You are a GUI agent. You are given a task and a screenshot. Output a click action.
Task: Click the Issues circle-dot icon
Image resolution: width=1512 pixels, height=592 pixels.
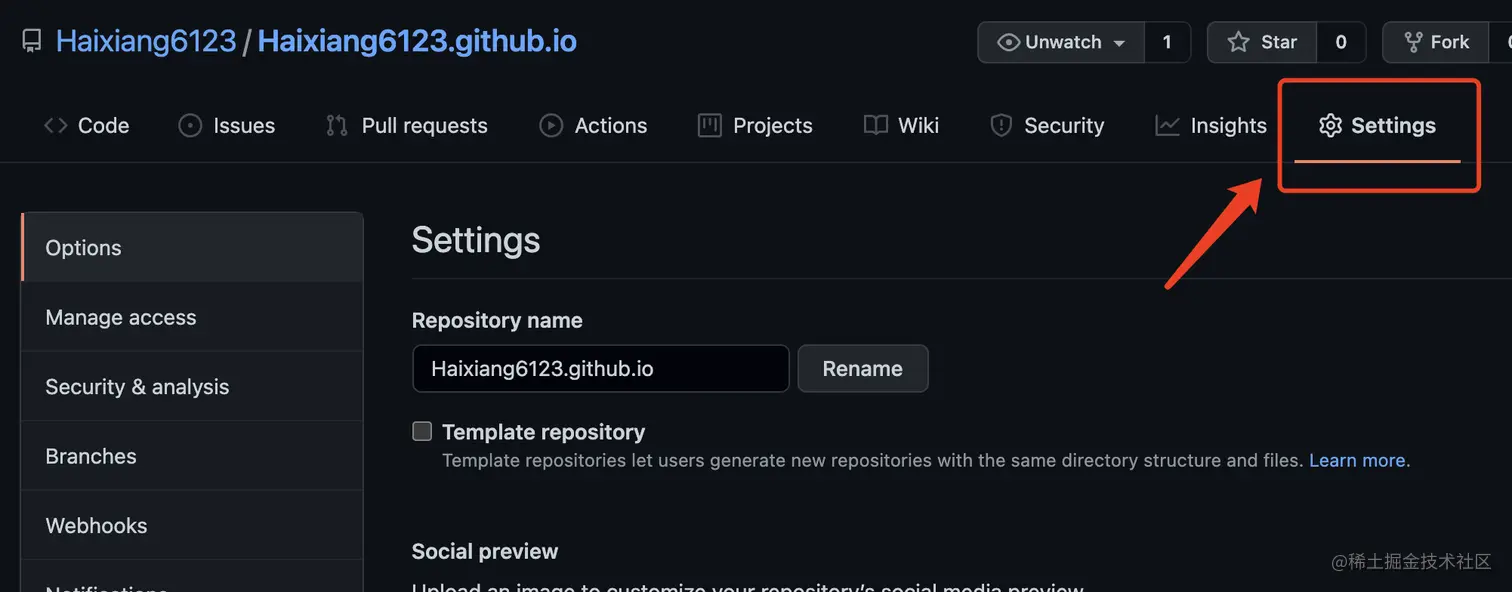pyautogui.click(x=190, y=125)
